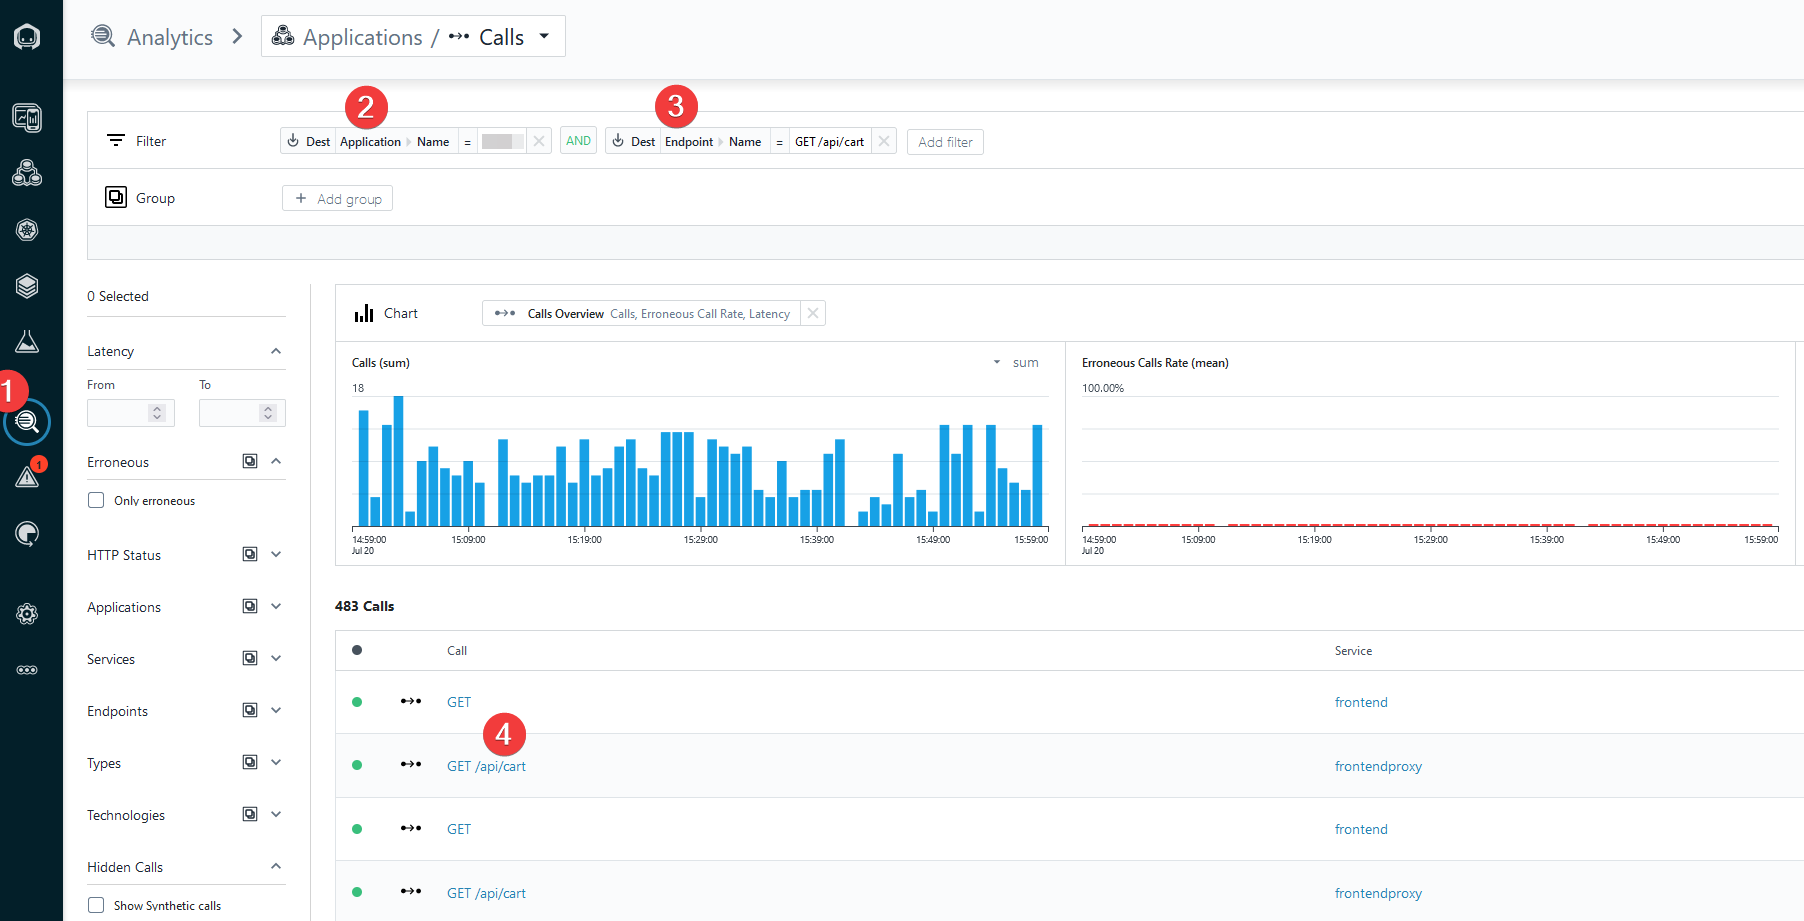This screenshot has width=1804, height=921.
Task: Open the Kubernetes sidebar icon
Action: (x=27, y=229)
